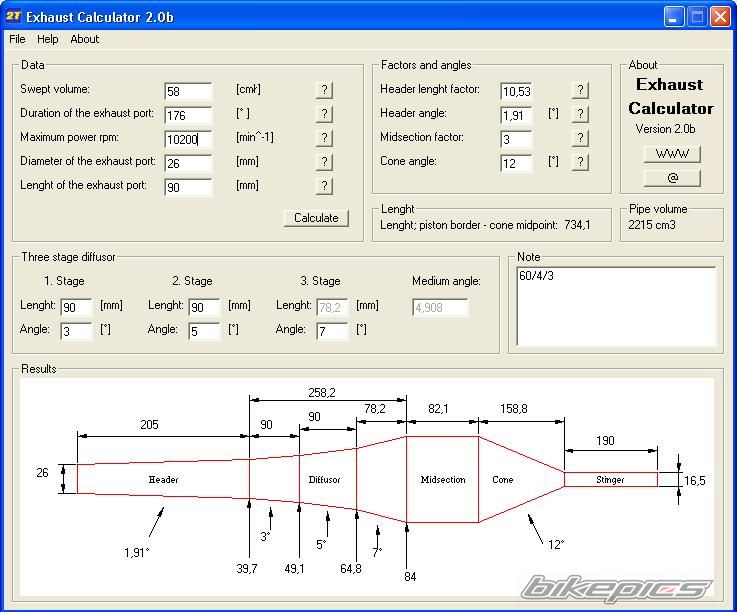Image resolution: width=737 pixels, height=612 pixels.
Task: Click the 734,1 lenght value
Action: point(577,225)
